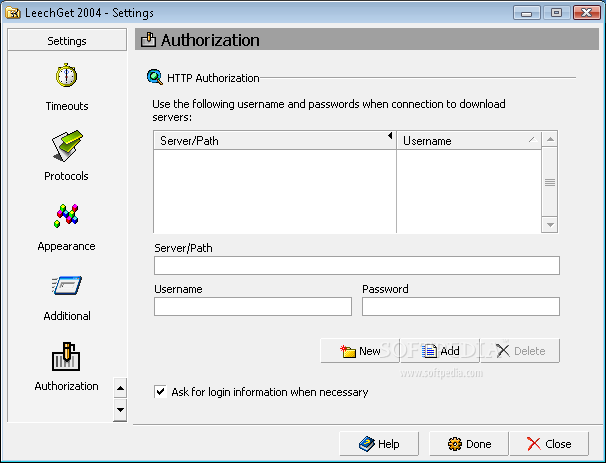Image resolution: width=606 pixels, height=463 pixels.
Task: Select the Authorization sidebar icon
Action: 66,356
